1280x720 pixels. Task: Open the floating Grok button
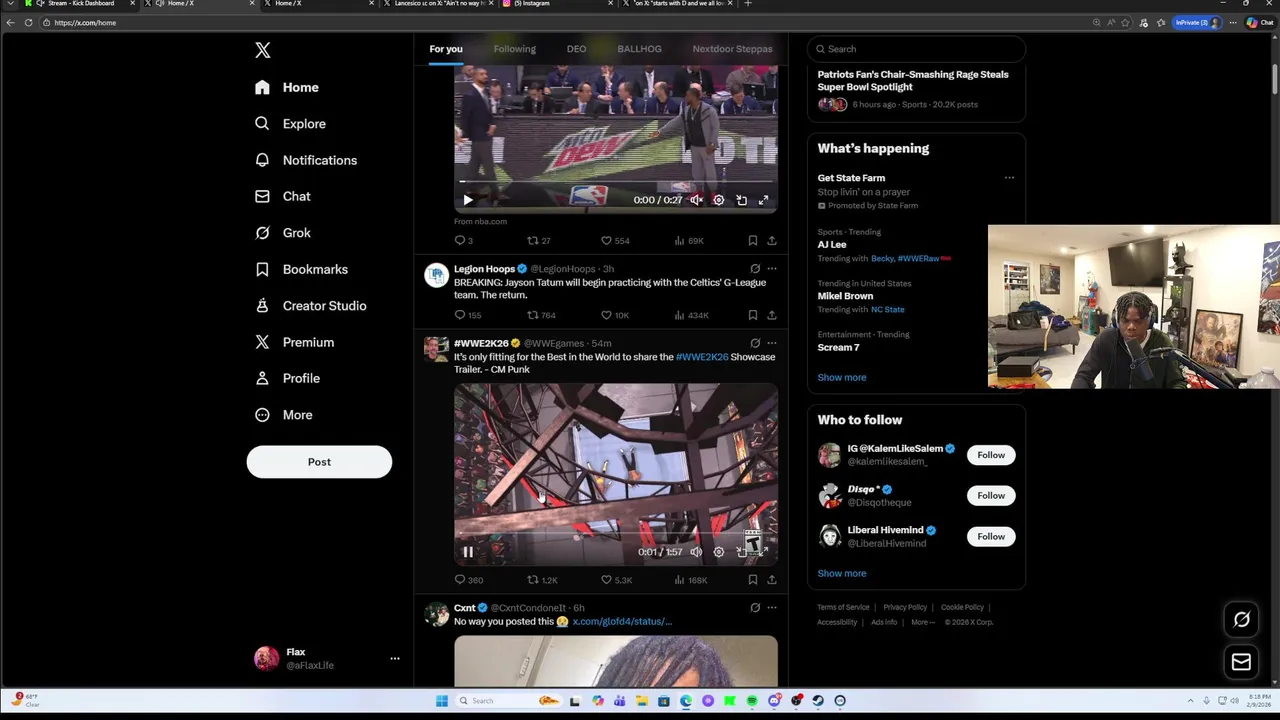click(1241, 620)
